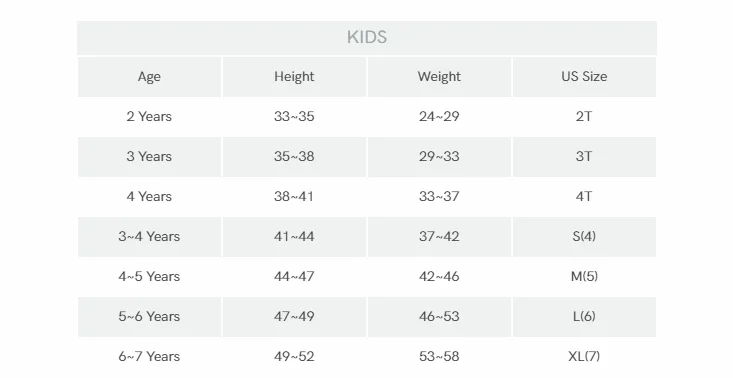
Task: Select the US Size column header
Action: (584, 77)
